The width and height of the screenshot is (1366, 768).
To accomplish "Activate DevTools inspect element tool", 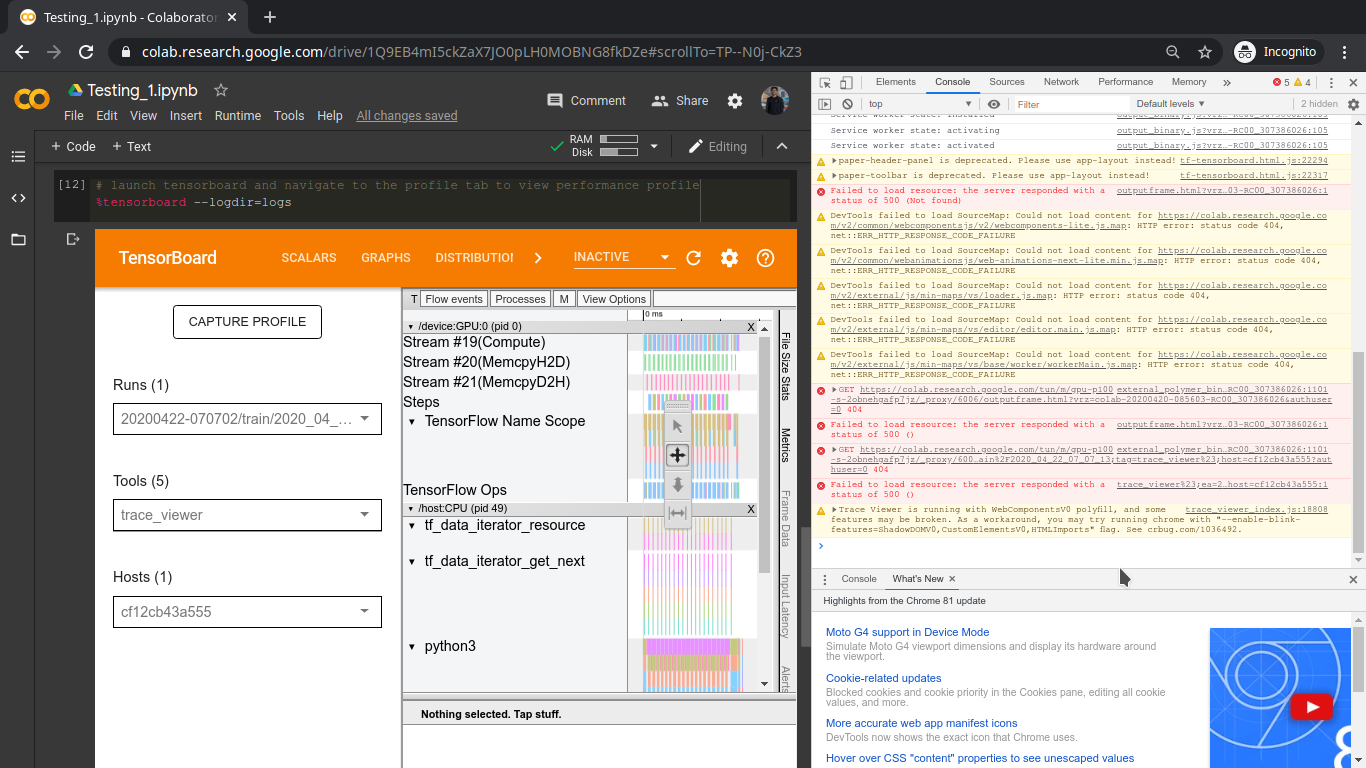I will pyautogui.click(x=825, y=83).
